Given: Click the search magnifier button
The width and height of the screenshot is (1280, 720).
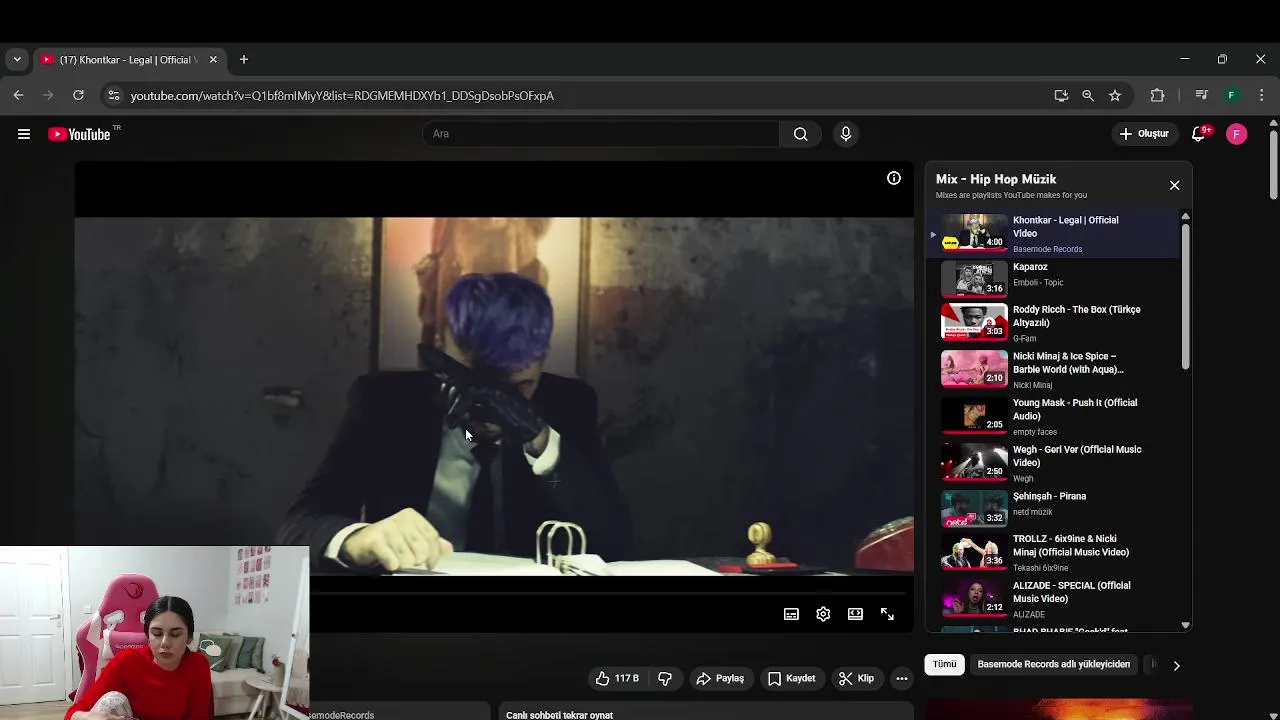Looking at the screenshot, I should (x=800, y=134).
